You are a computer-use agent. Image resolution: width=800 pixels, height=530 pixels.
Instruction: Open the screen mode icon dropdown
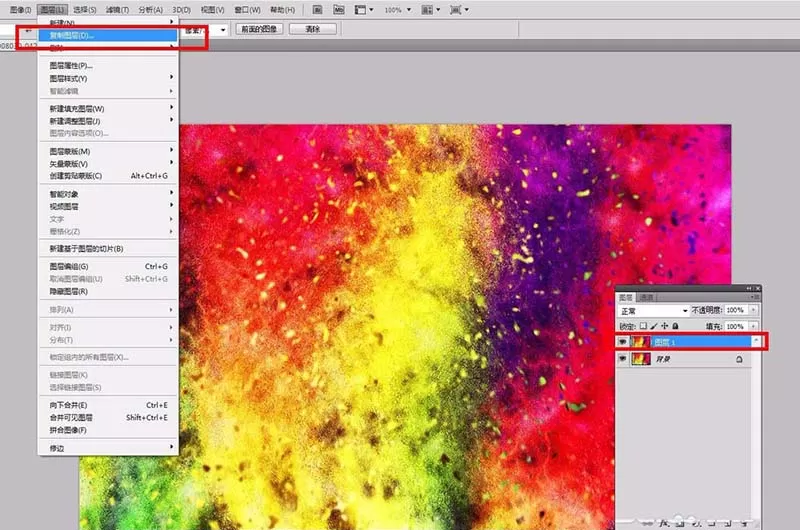point(459,10)
